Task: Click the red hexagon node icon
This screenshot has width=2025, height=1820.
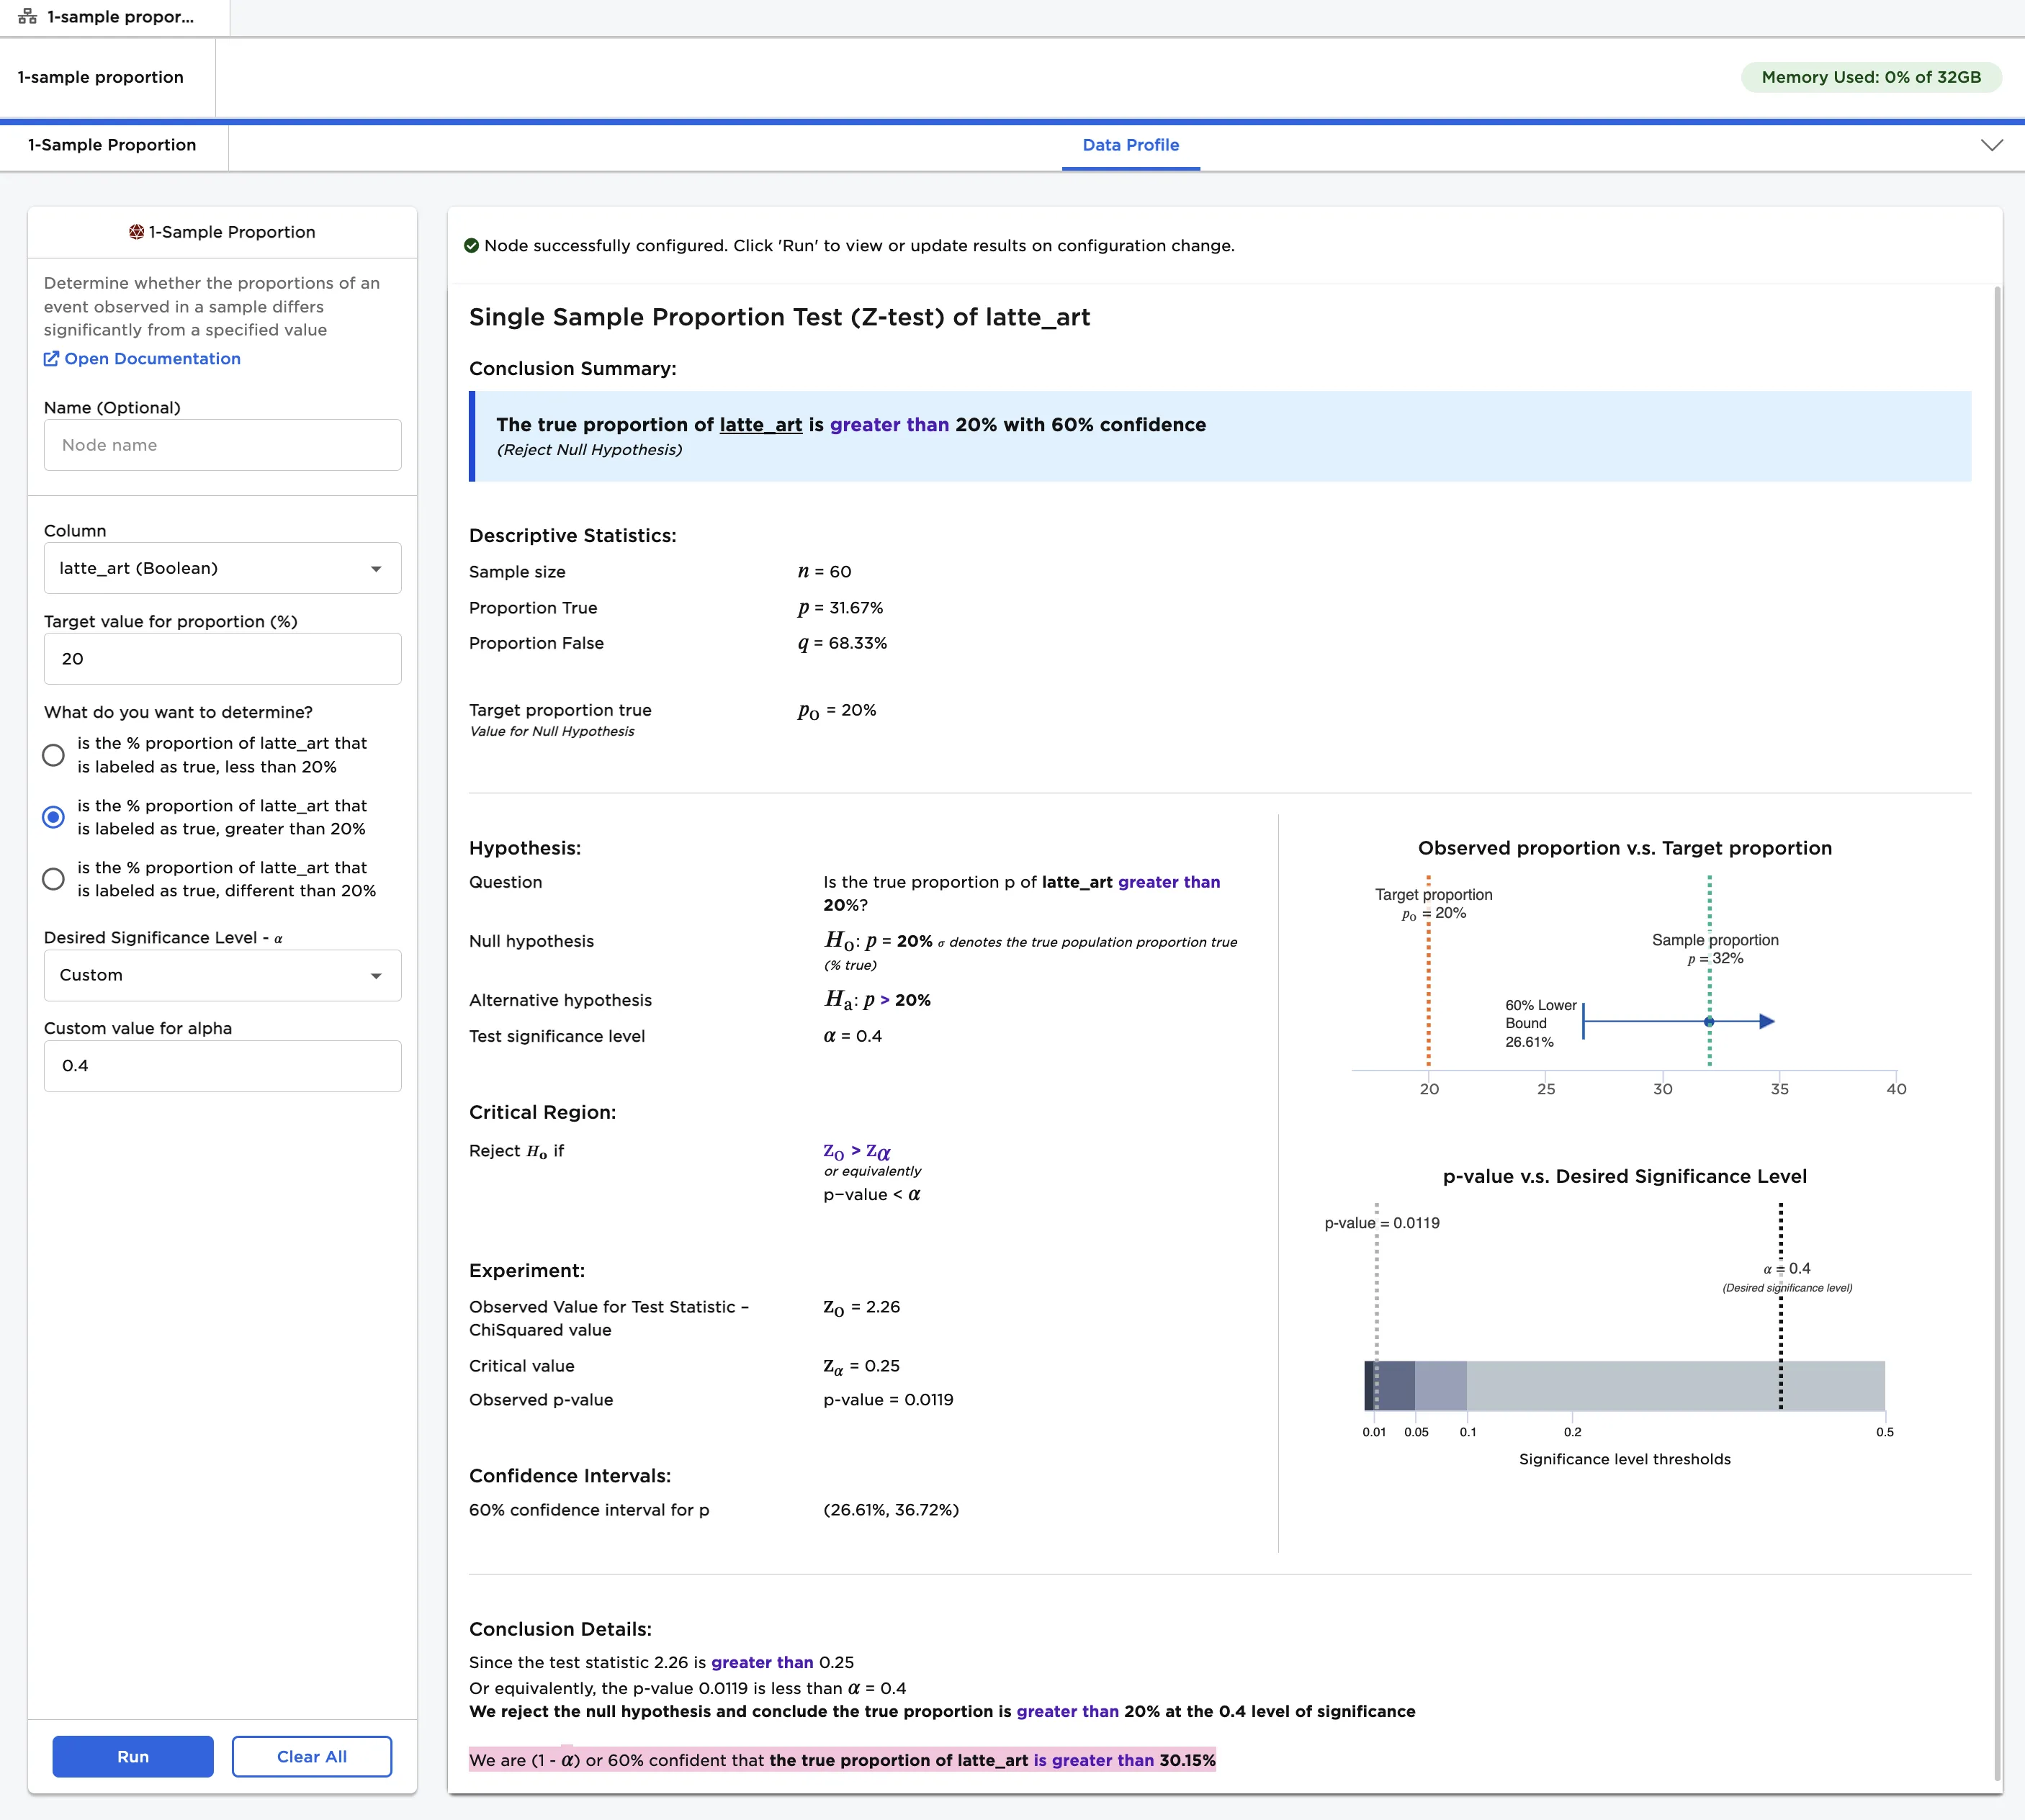Action: pyautogui.click(x=137, y=231)
